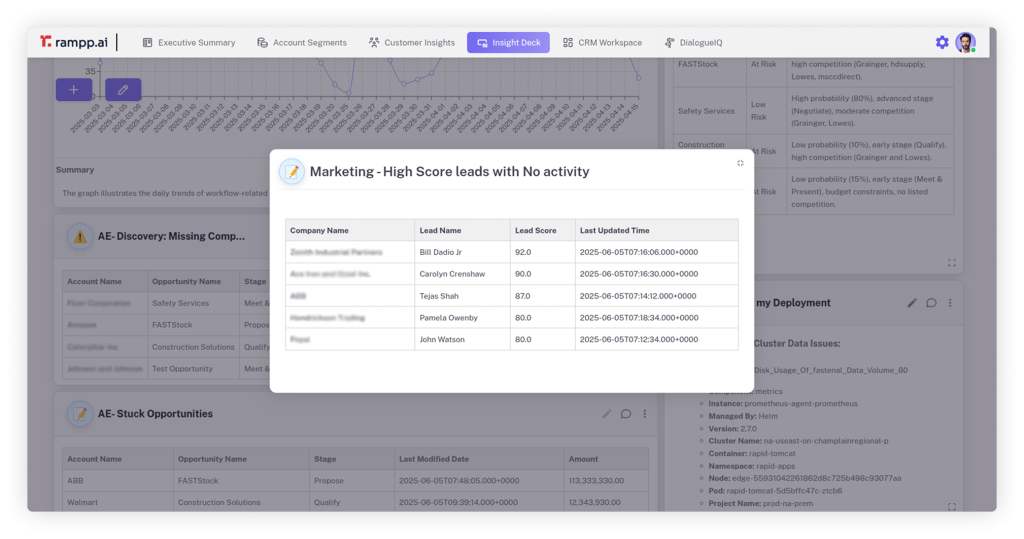Expand the risk table card to fullscreen

pos(951,263)
